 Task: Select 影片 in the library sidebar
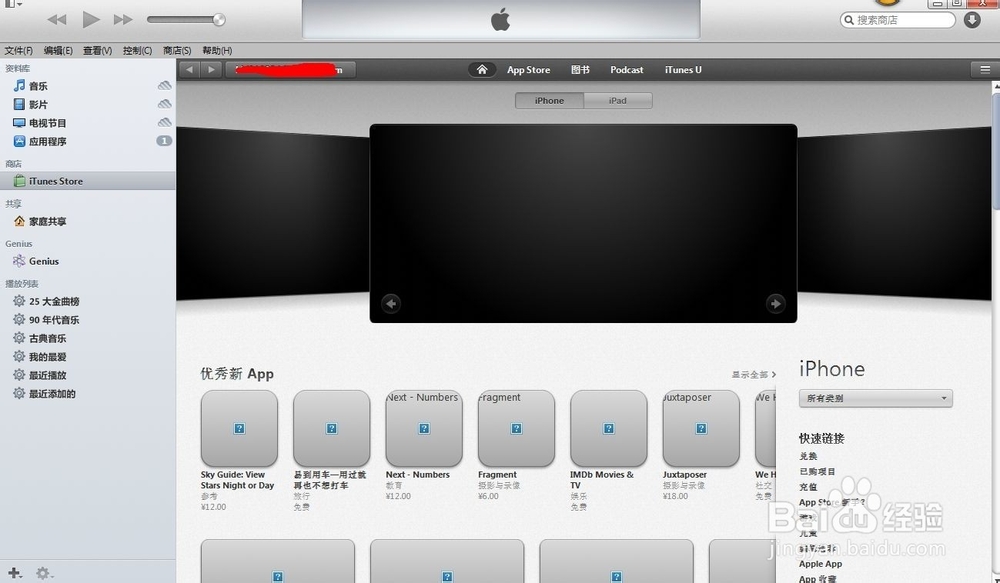click(38, 104)
